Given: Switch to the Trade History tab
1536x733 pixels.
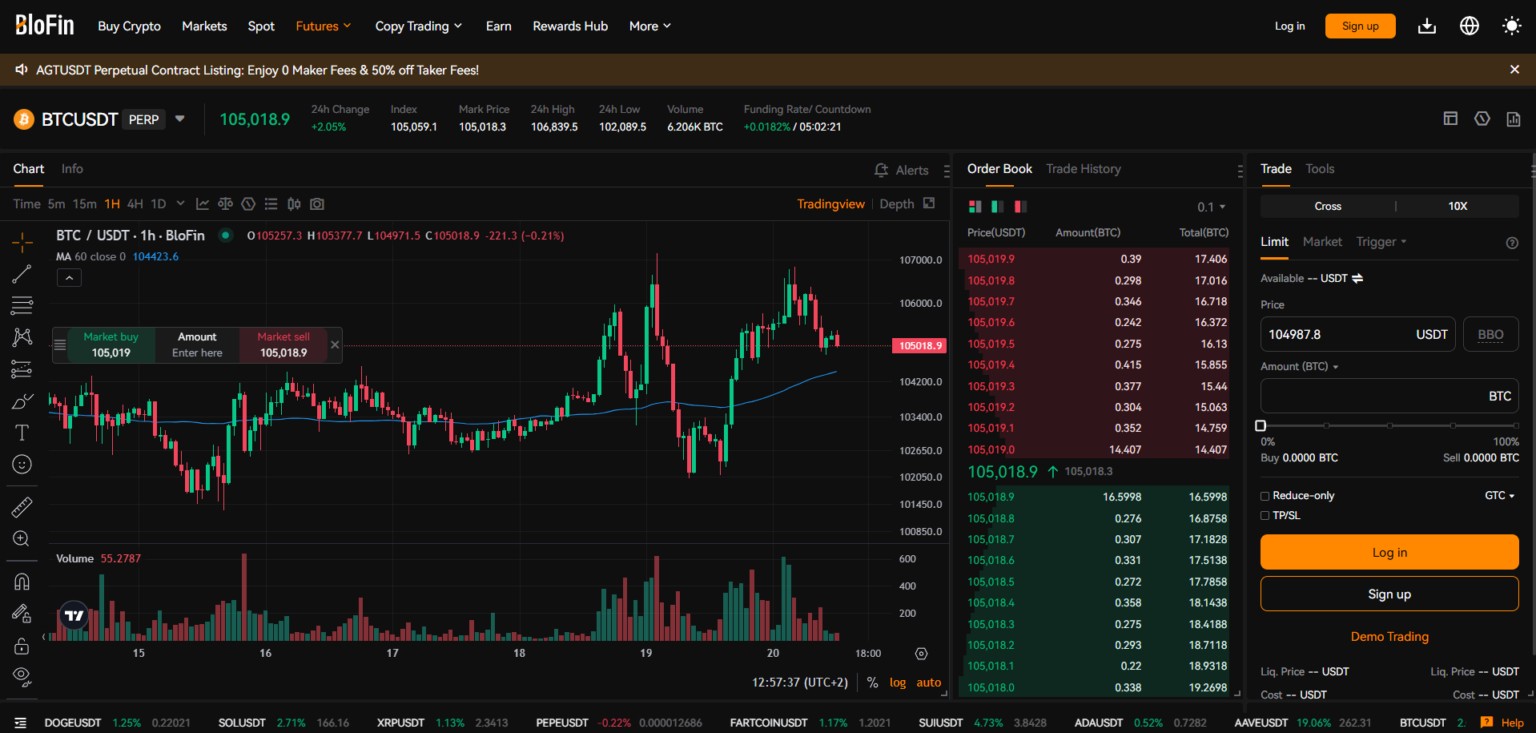Looking at the screenshot, I should click(x=1083, y=169).
